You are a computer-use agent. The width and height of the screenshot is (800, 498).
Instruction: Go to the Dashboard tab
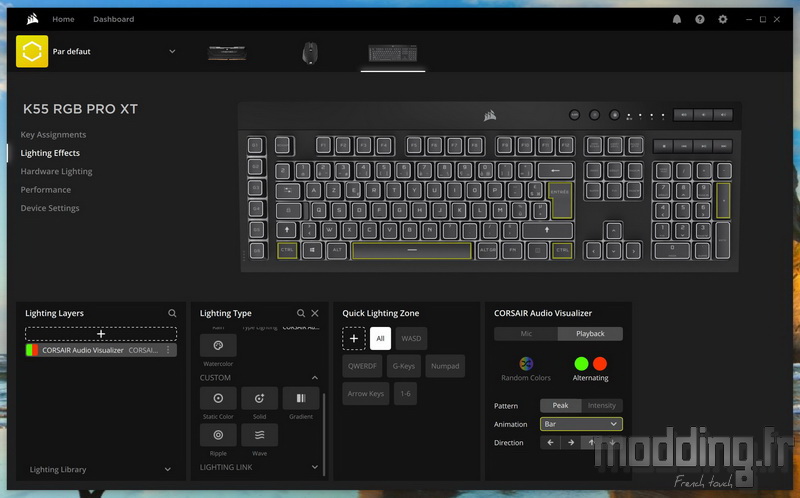coord(113,19)
